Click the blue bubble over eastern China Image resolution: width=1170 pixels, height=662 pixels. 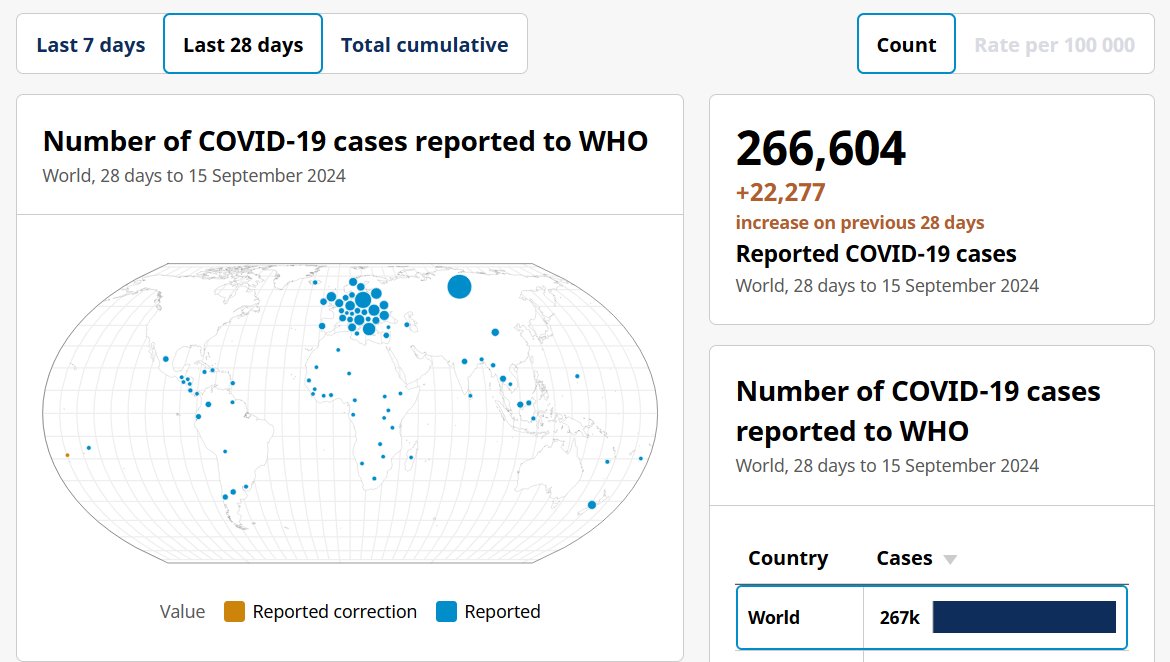(x=495, y=332)
